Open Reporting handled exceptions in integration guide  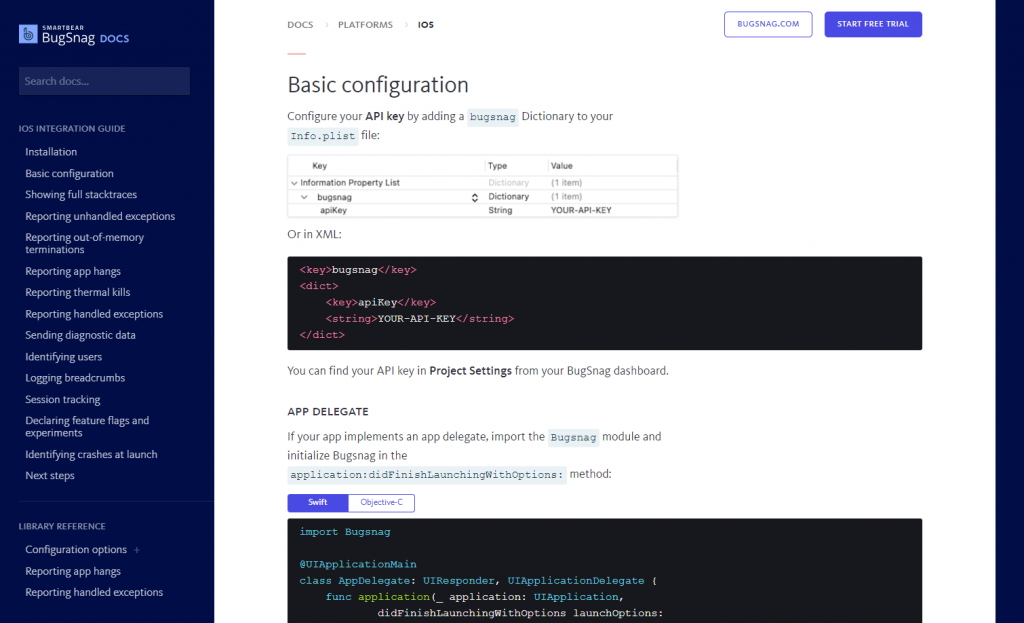point(94,313)
